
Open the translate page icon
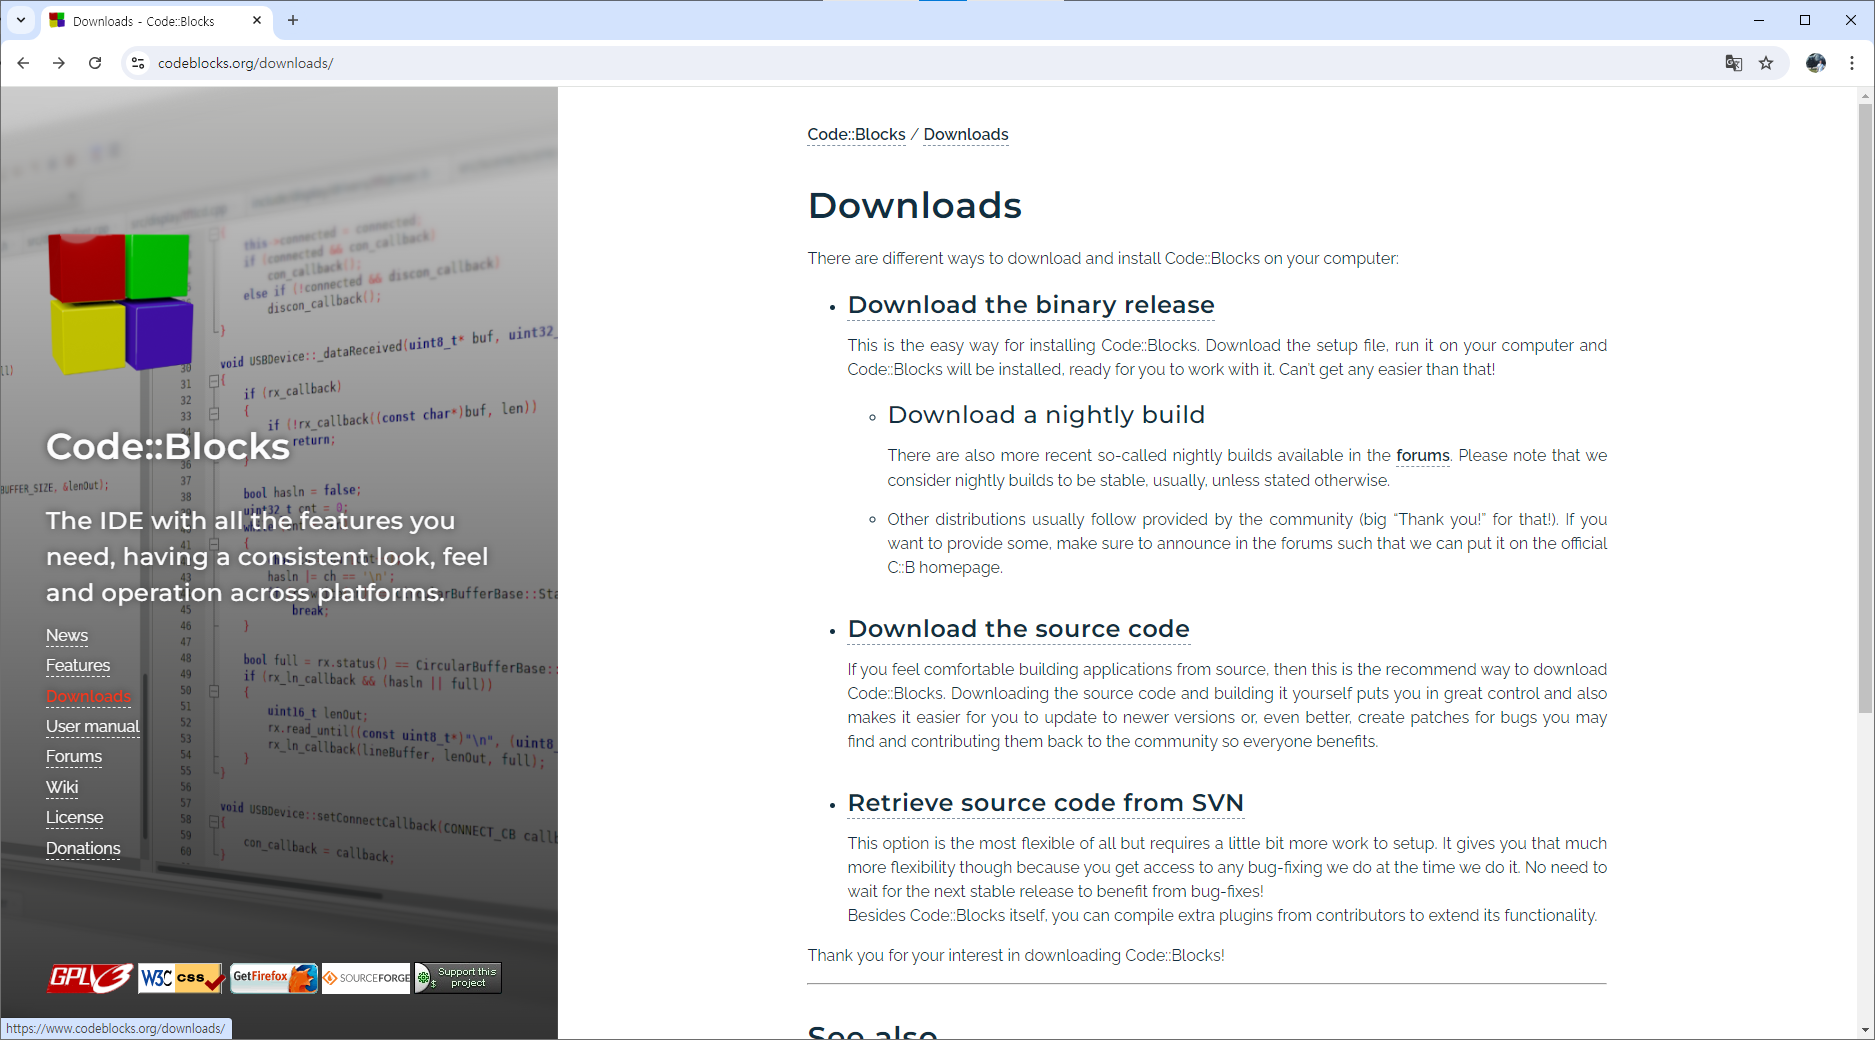coord(1734,63)
